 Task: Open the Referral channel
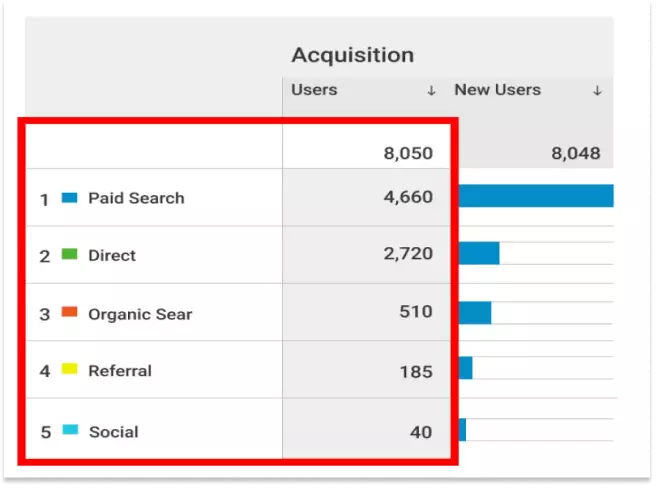pyautogui.click(x=120, y=370)
